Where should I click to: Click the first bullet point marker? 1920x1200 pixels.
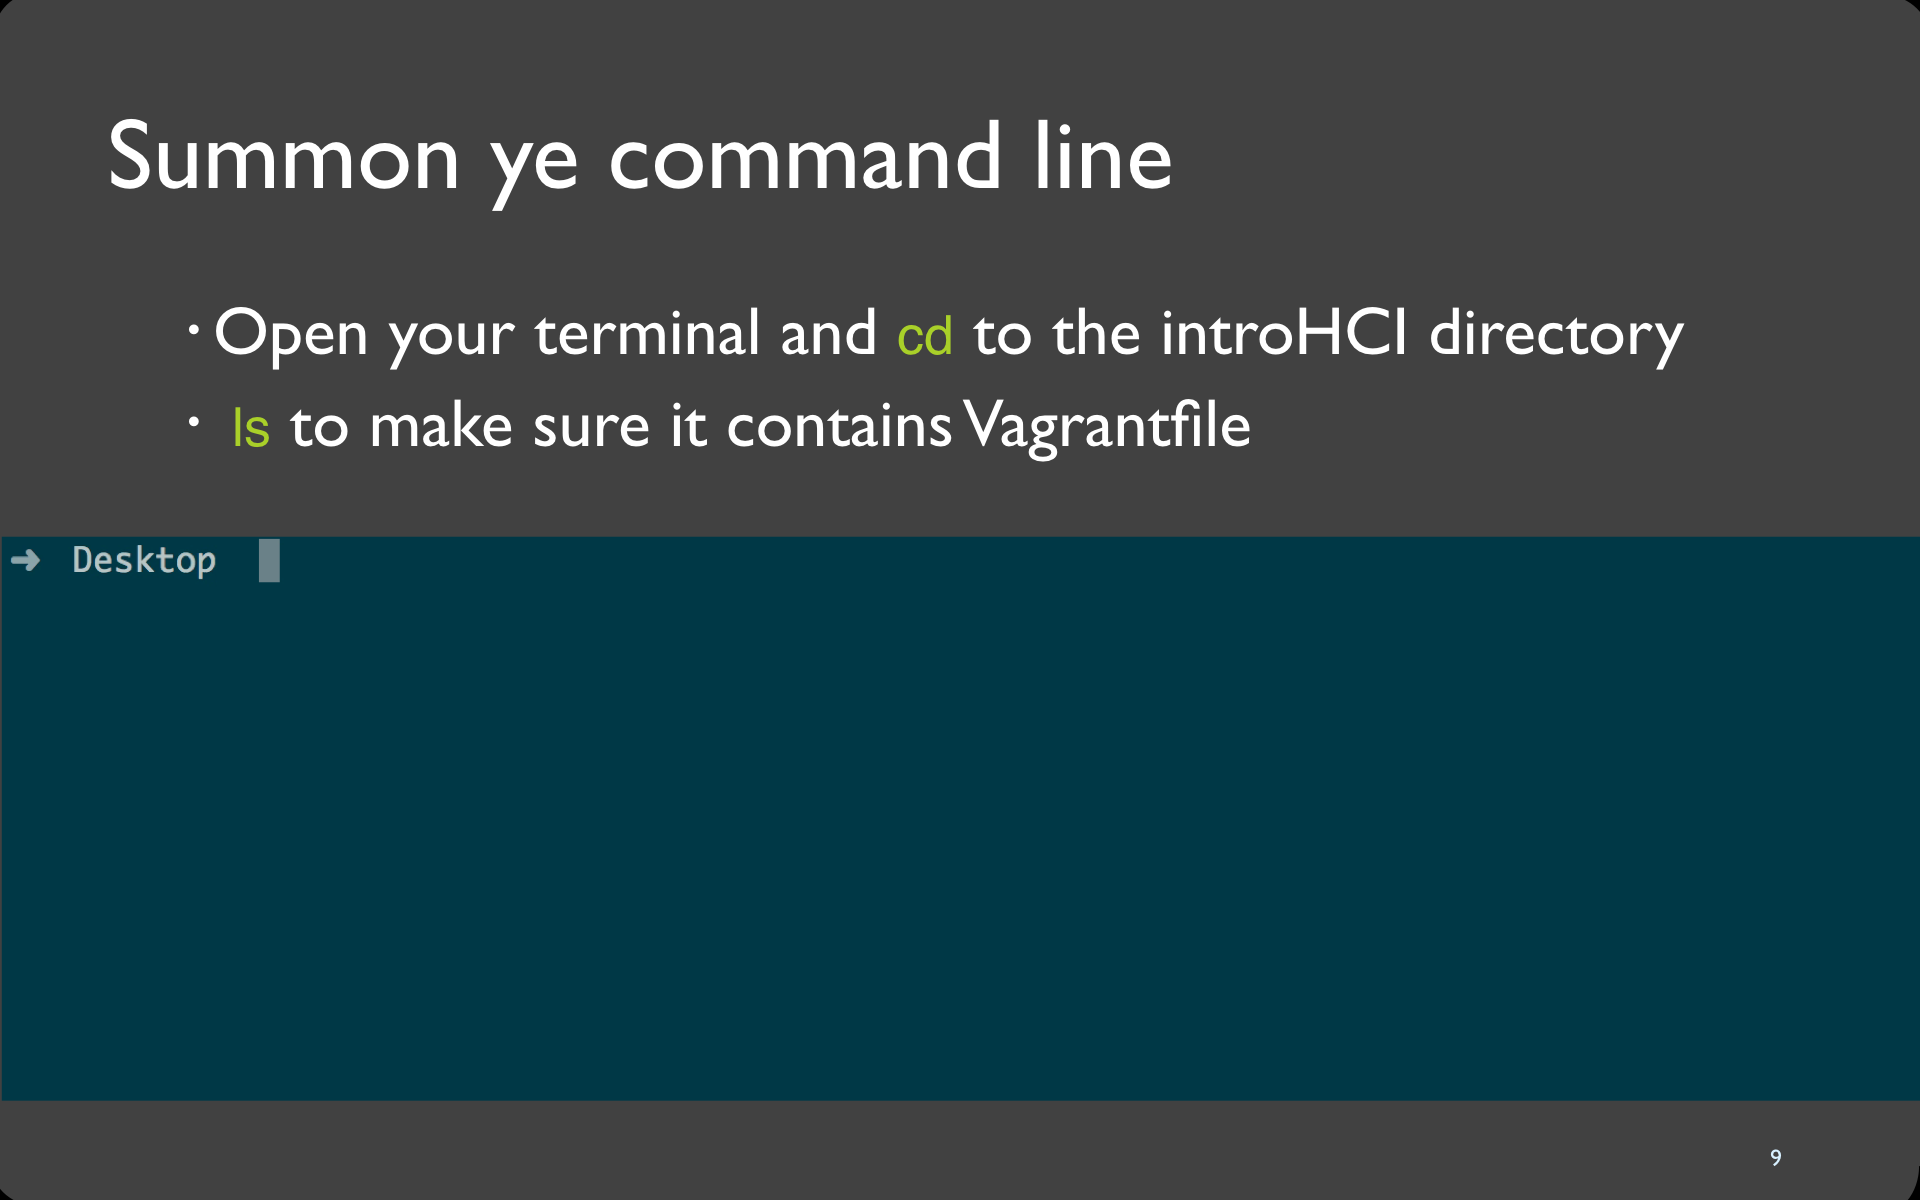point(194,328)
